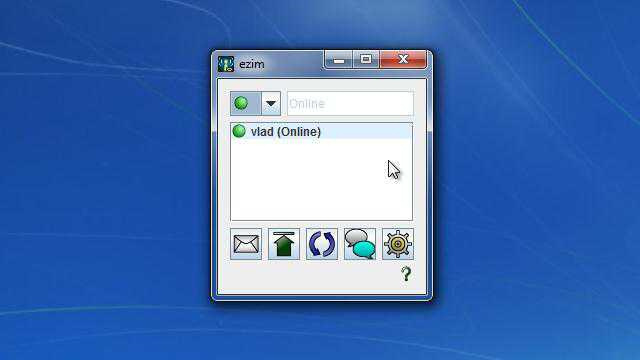Open the plaza chat bubbles icon

[x=360, y=244]
